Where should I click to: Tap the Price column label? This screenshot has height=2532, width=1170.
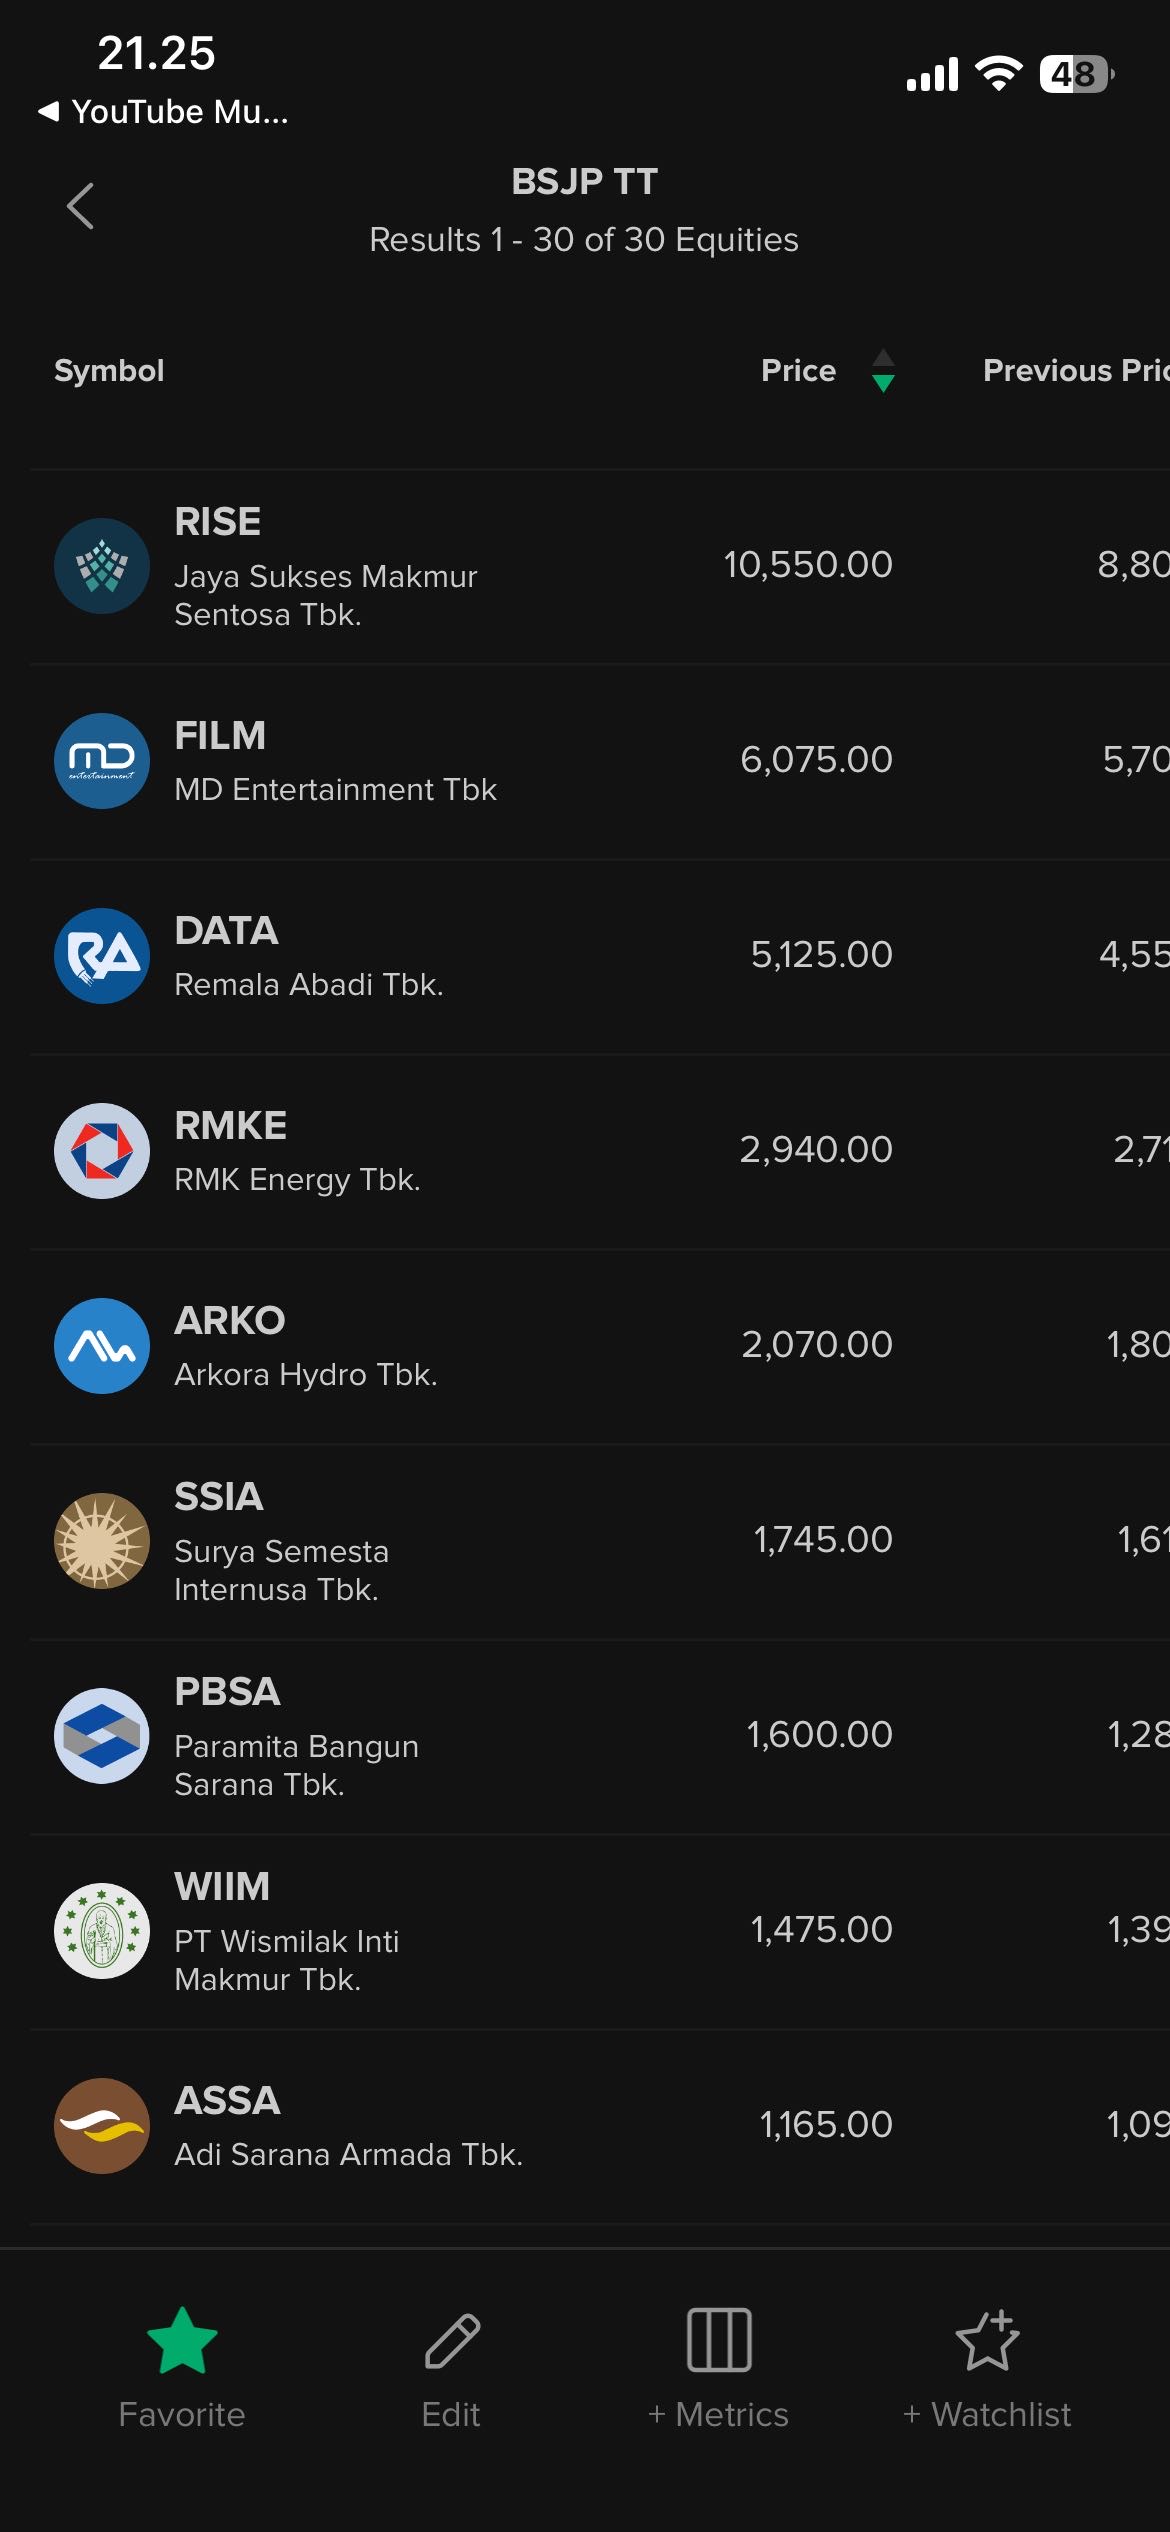[x=798, y=371]
